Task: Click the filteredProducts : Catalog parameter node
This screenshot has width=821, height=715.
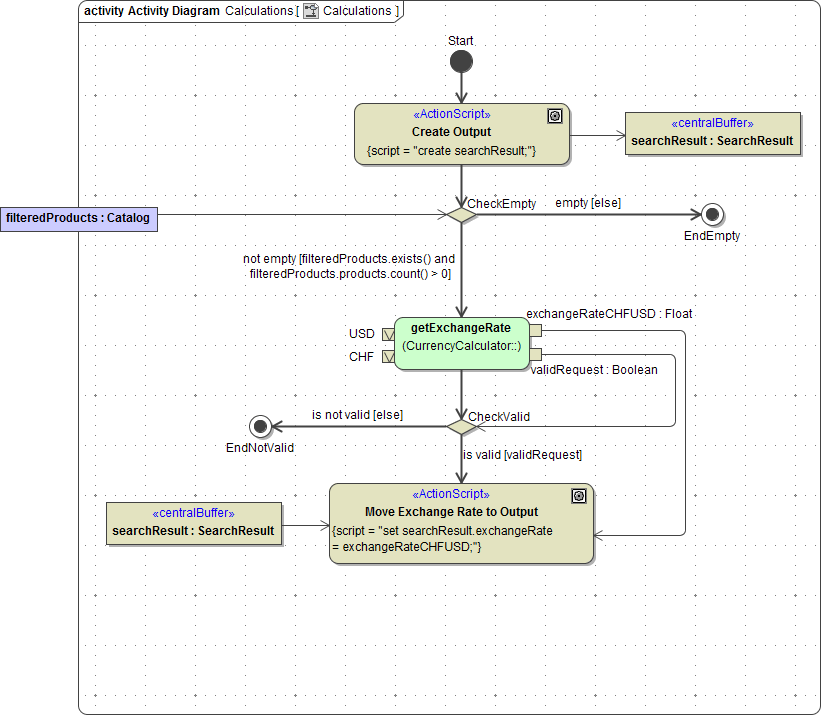Action: [x=79, y=218]
